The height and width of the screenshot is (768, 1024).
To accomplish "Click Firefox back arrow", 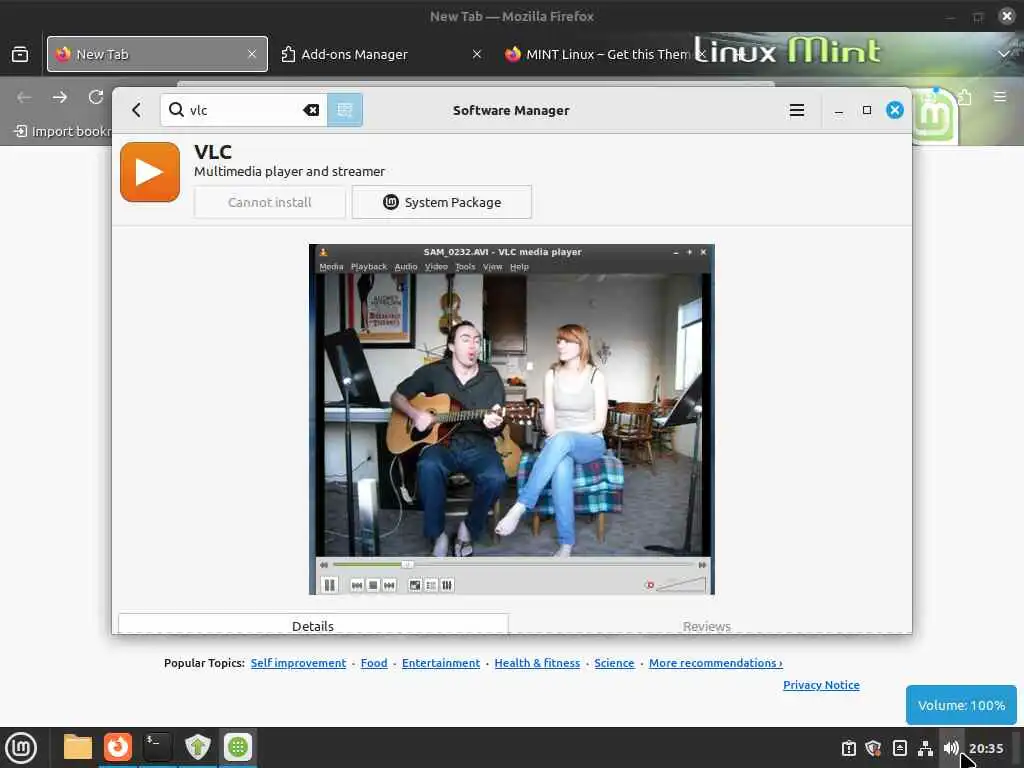I will click(24, 97).
